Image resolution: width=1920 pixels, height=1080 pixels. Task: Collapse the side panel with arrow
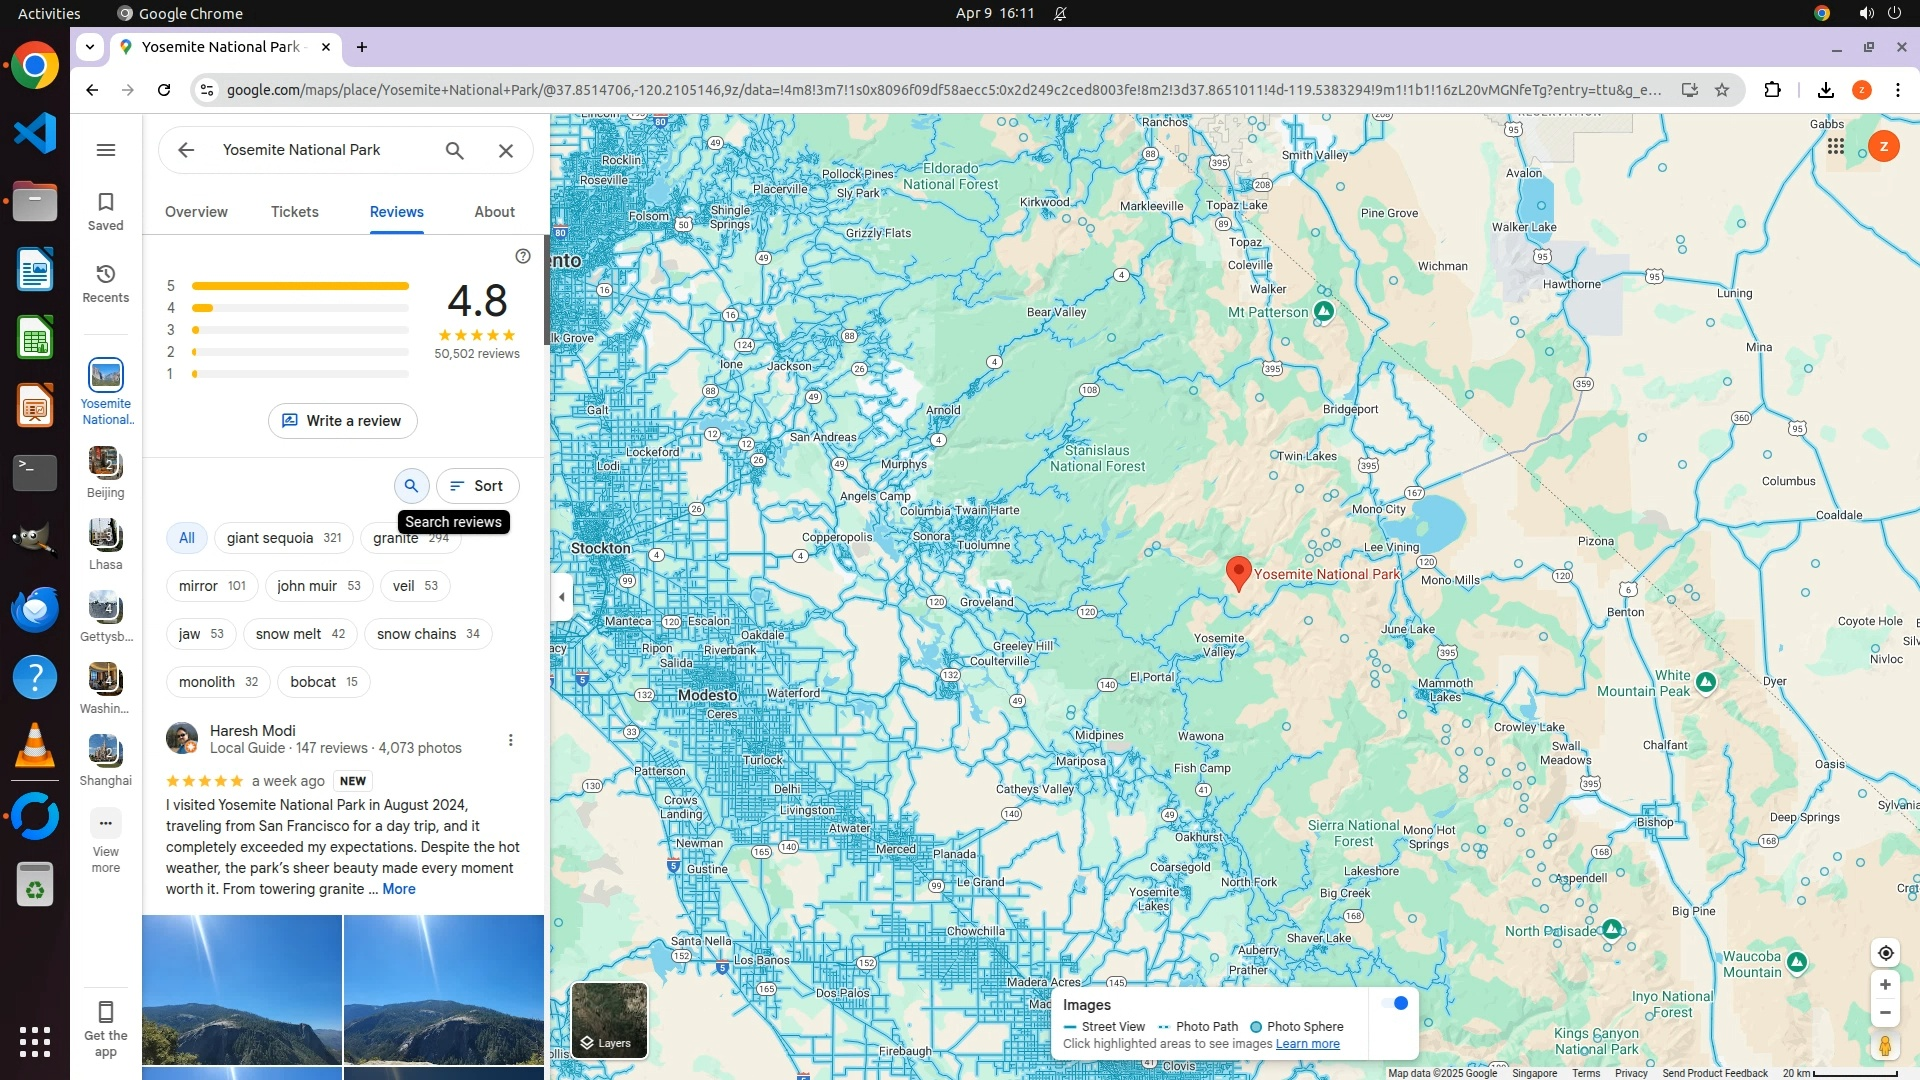coord(562,597)
